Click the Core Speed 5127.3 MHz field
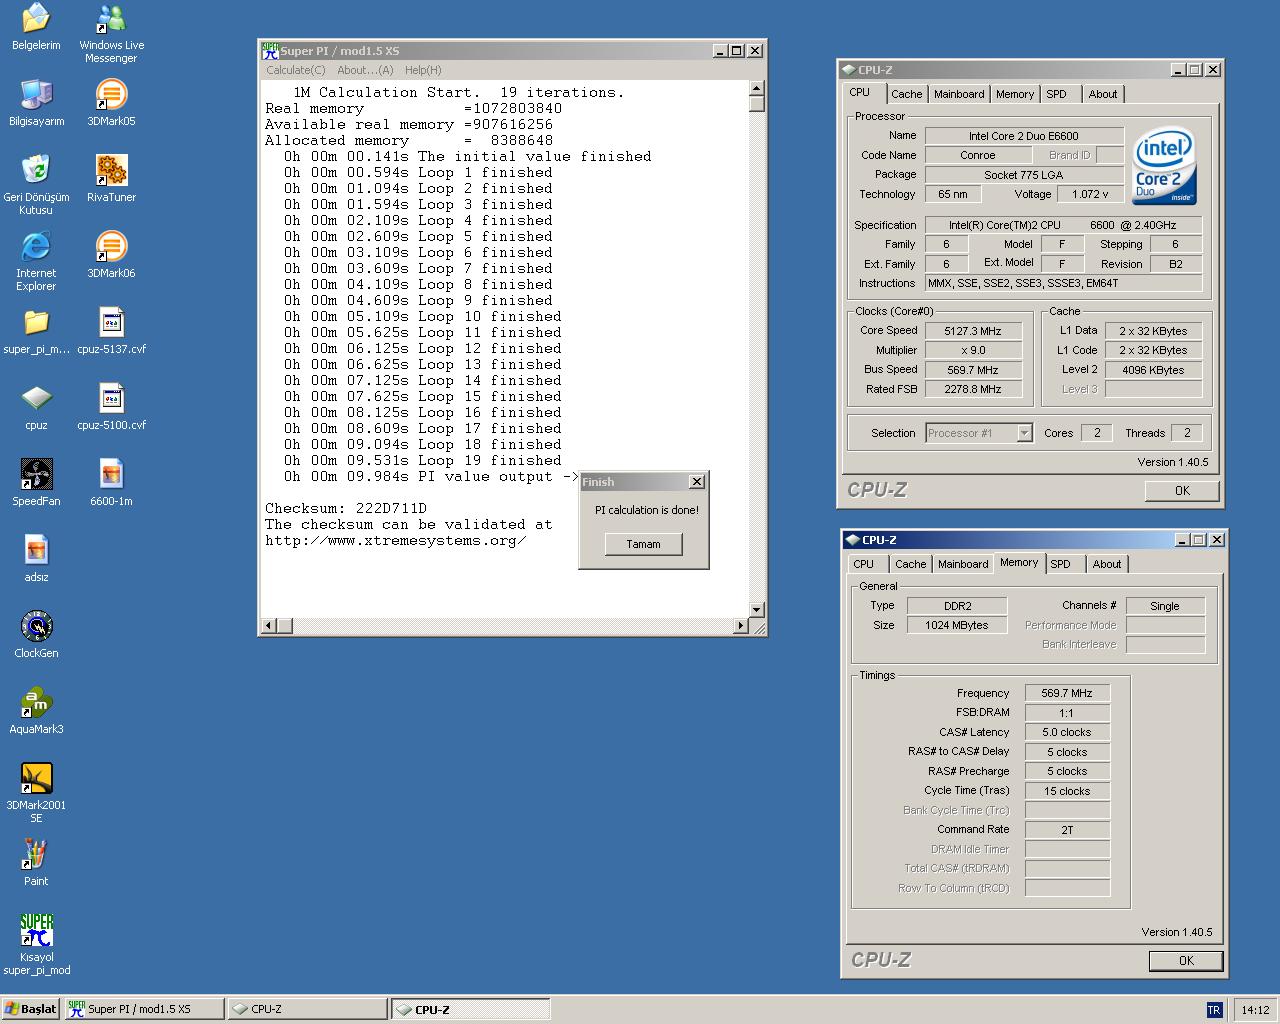Image resolution: width=1280 pixels, height=1024 pixels. (973, 331)
